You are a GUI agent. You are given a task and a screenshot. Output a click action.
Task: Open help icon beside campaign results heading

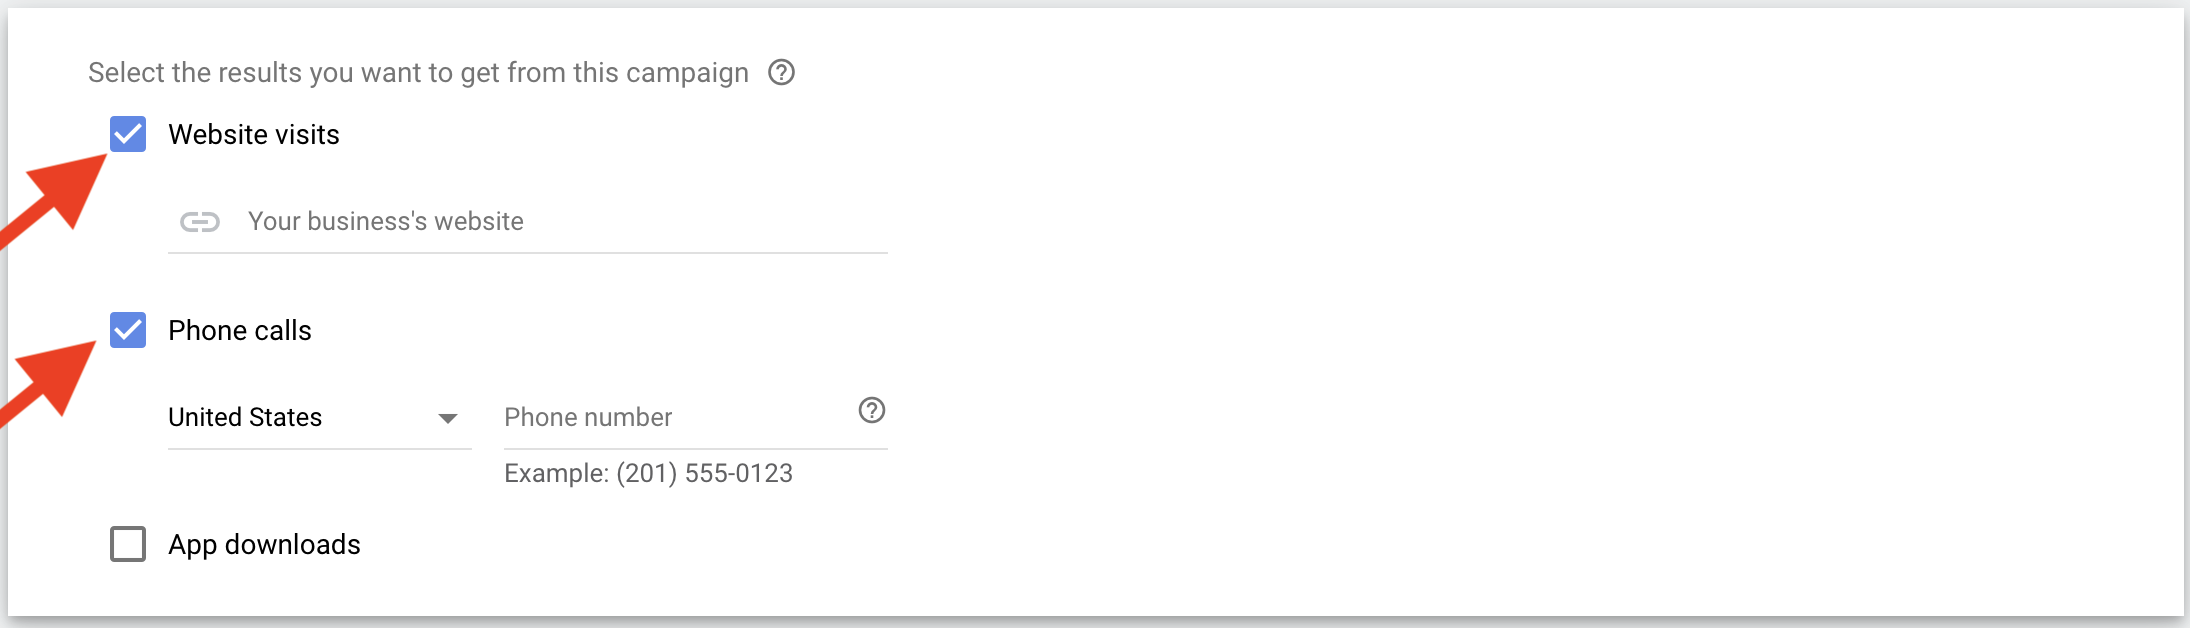[781, 73]
